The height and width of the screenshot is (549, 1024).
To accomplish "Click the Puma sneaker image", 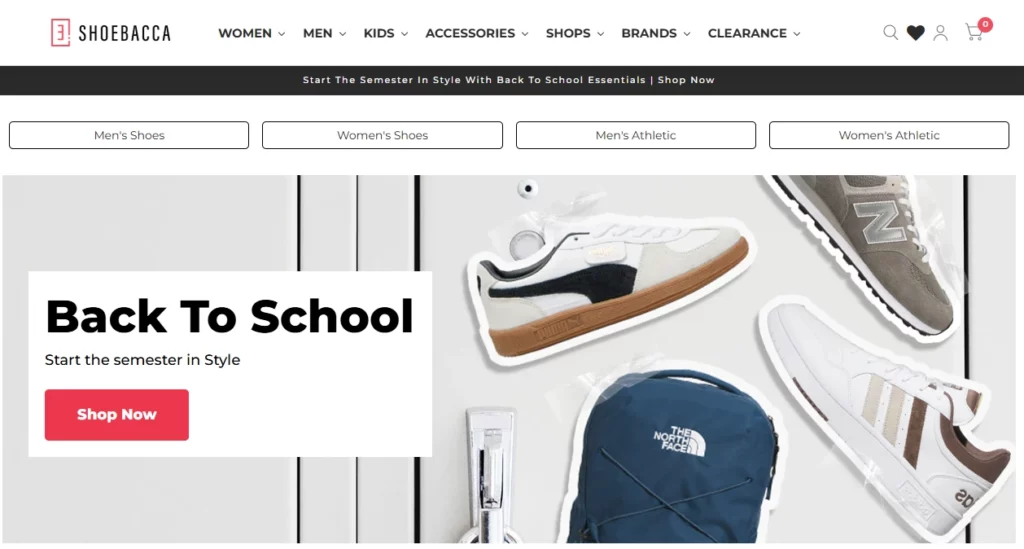I will (611, 287).
